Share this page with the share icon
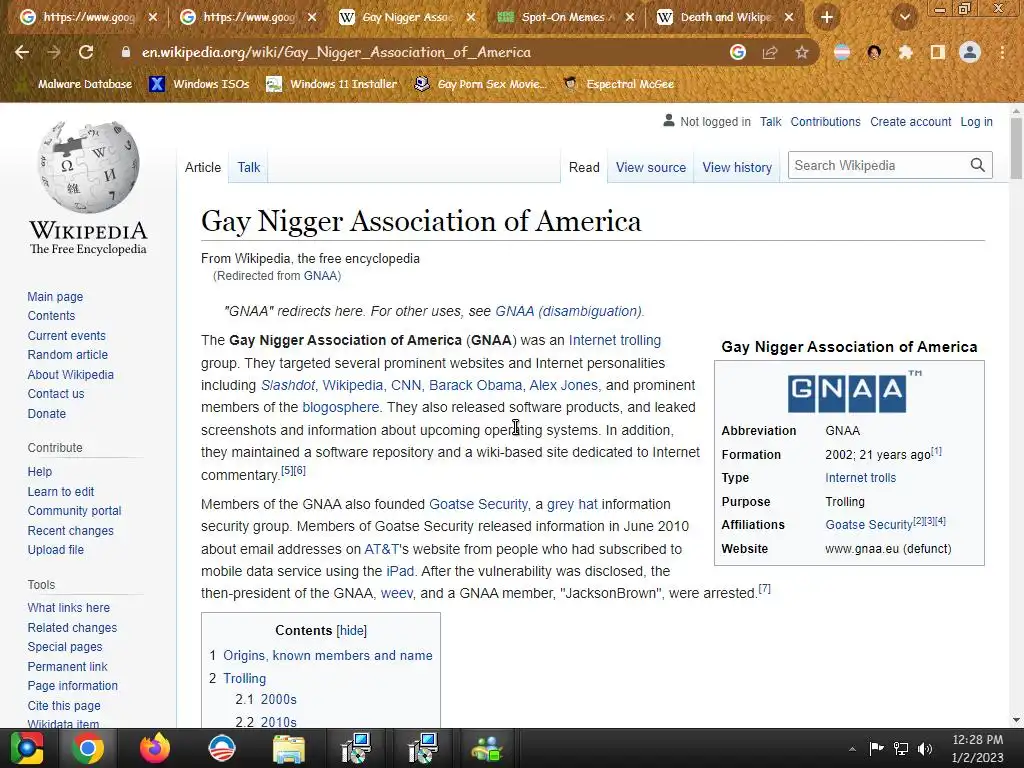The image size is (1024, 768). (770, 52)
